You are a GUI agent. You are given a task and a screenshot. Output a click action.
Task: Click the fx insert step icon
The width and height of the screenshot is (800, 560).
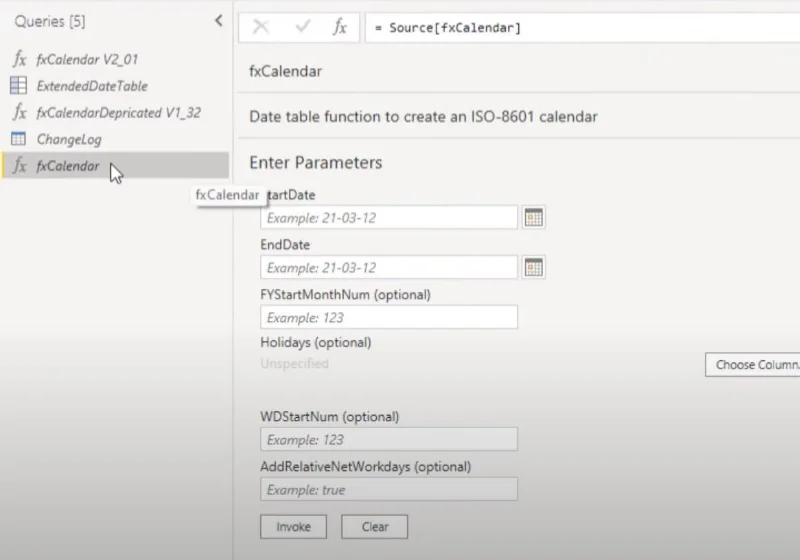tap(340, 27)
